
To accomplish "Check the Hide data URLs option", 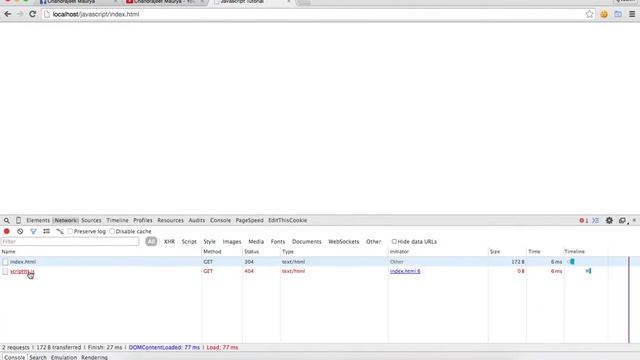I will coord(394,242).
